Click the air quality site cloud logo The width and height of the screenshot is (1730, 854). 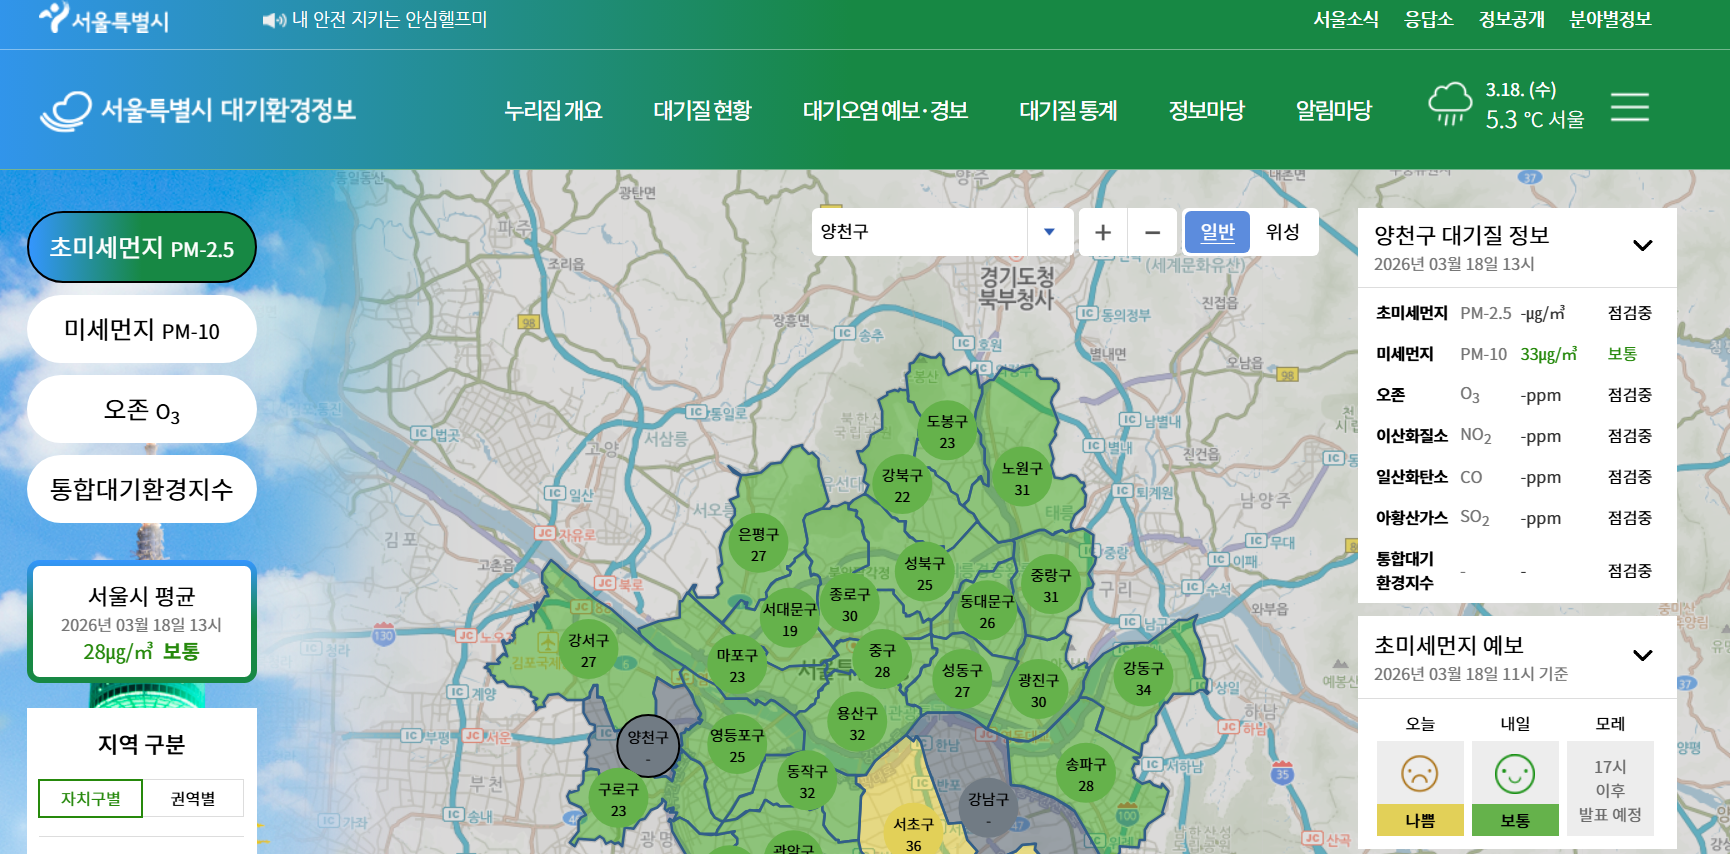point(66,111)
